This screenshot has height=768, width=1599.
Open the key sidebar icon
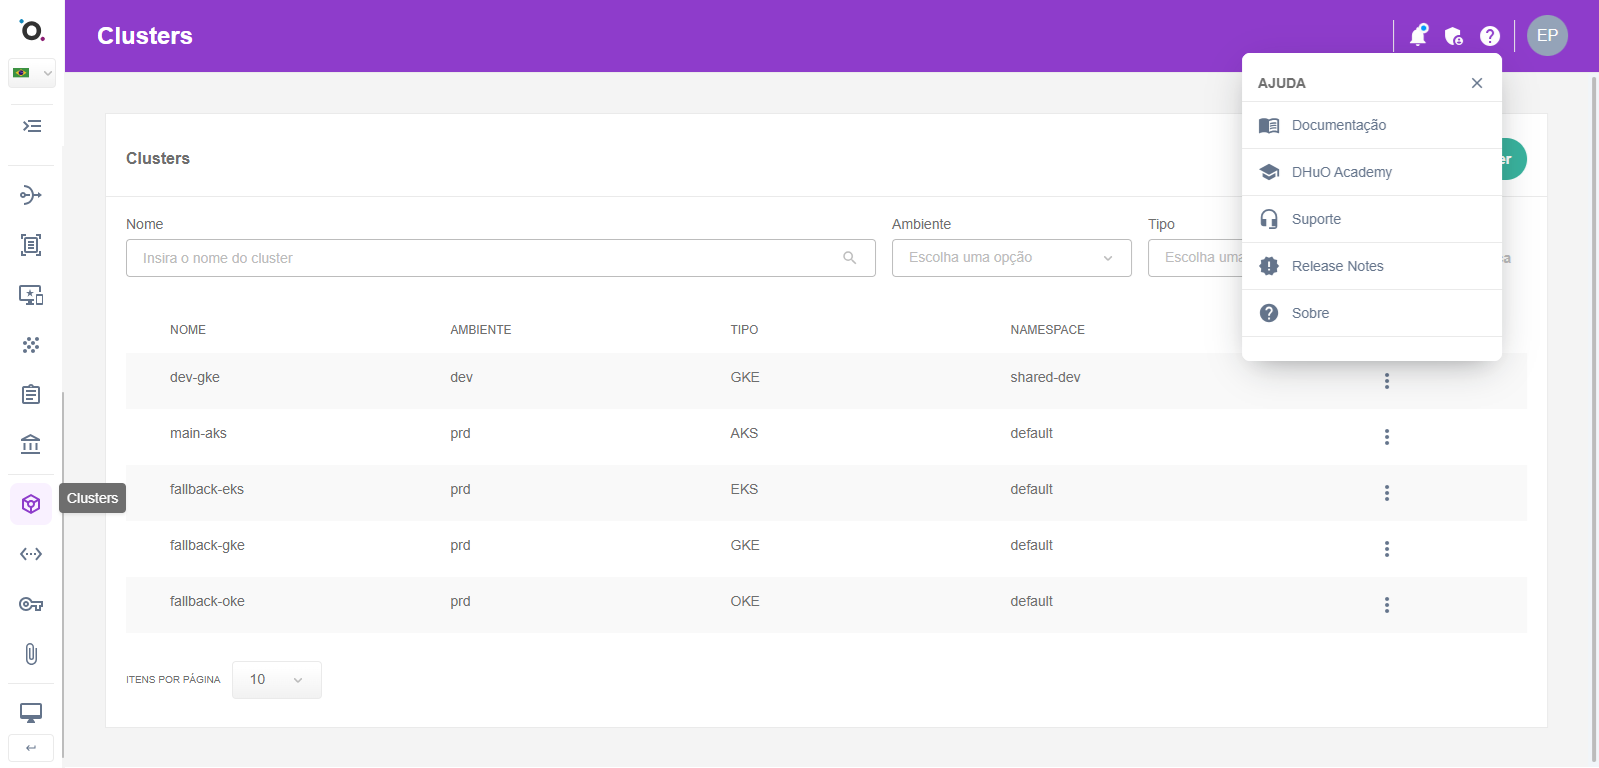pos(31,604)
